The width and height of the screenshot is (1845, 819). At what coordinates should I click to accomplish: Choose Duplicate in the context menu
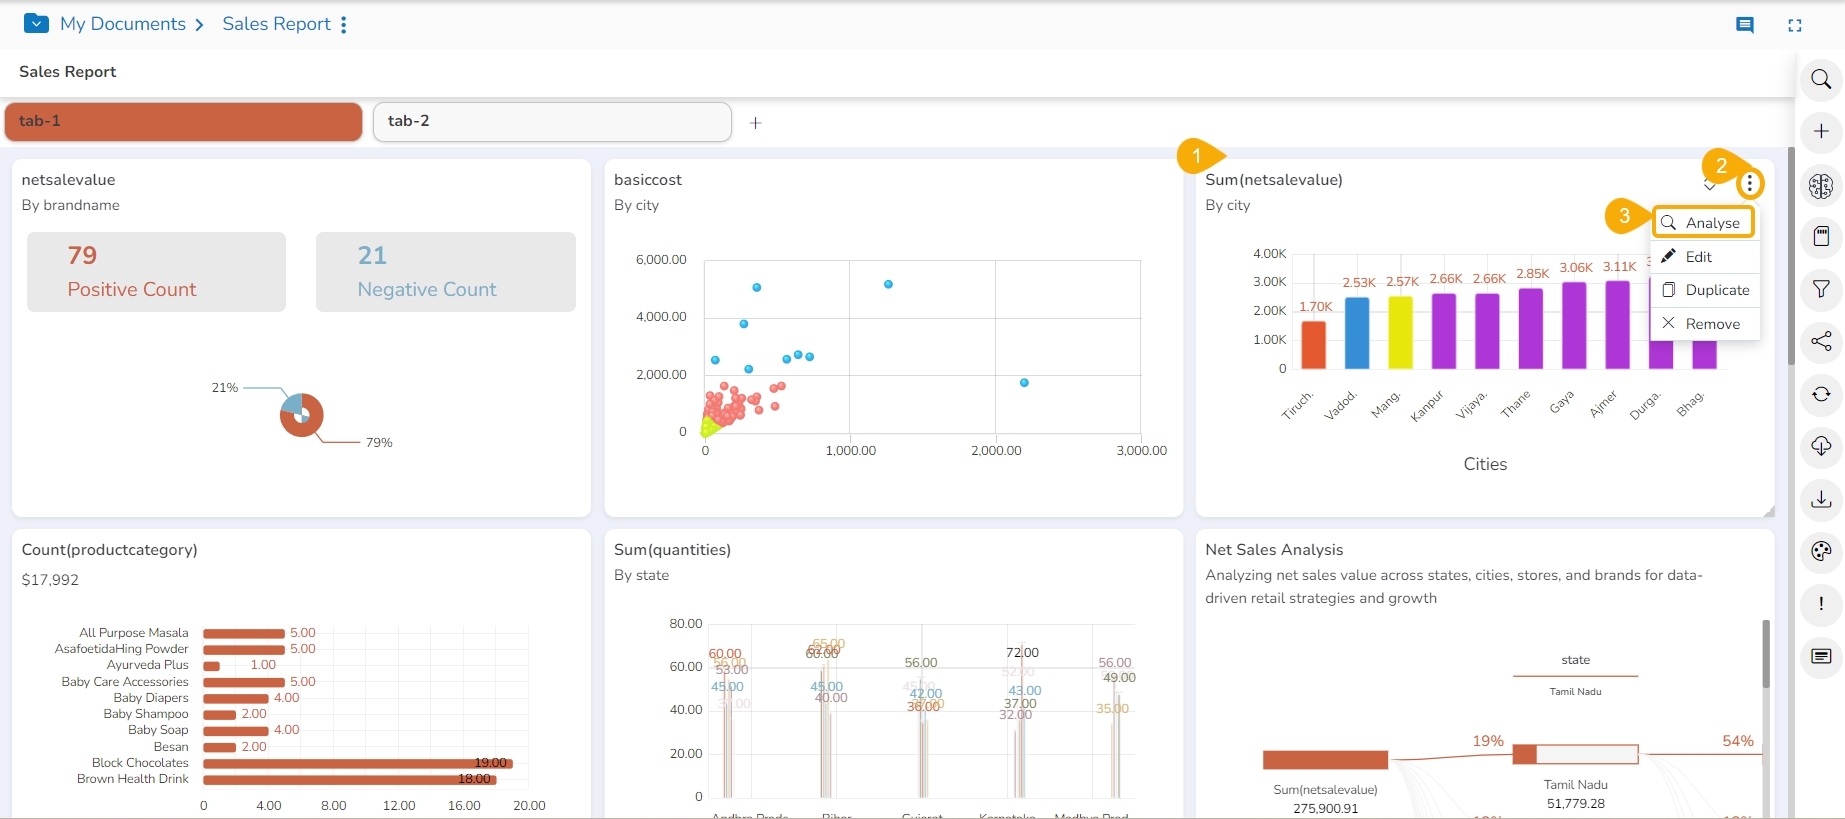click(x=1706, y=290)
